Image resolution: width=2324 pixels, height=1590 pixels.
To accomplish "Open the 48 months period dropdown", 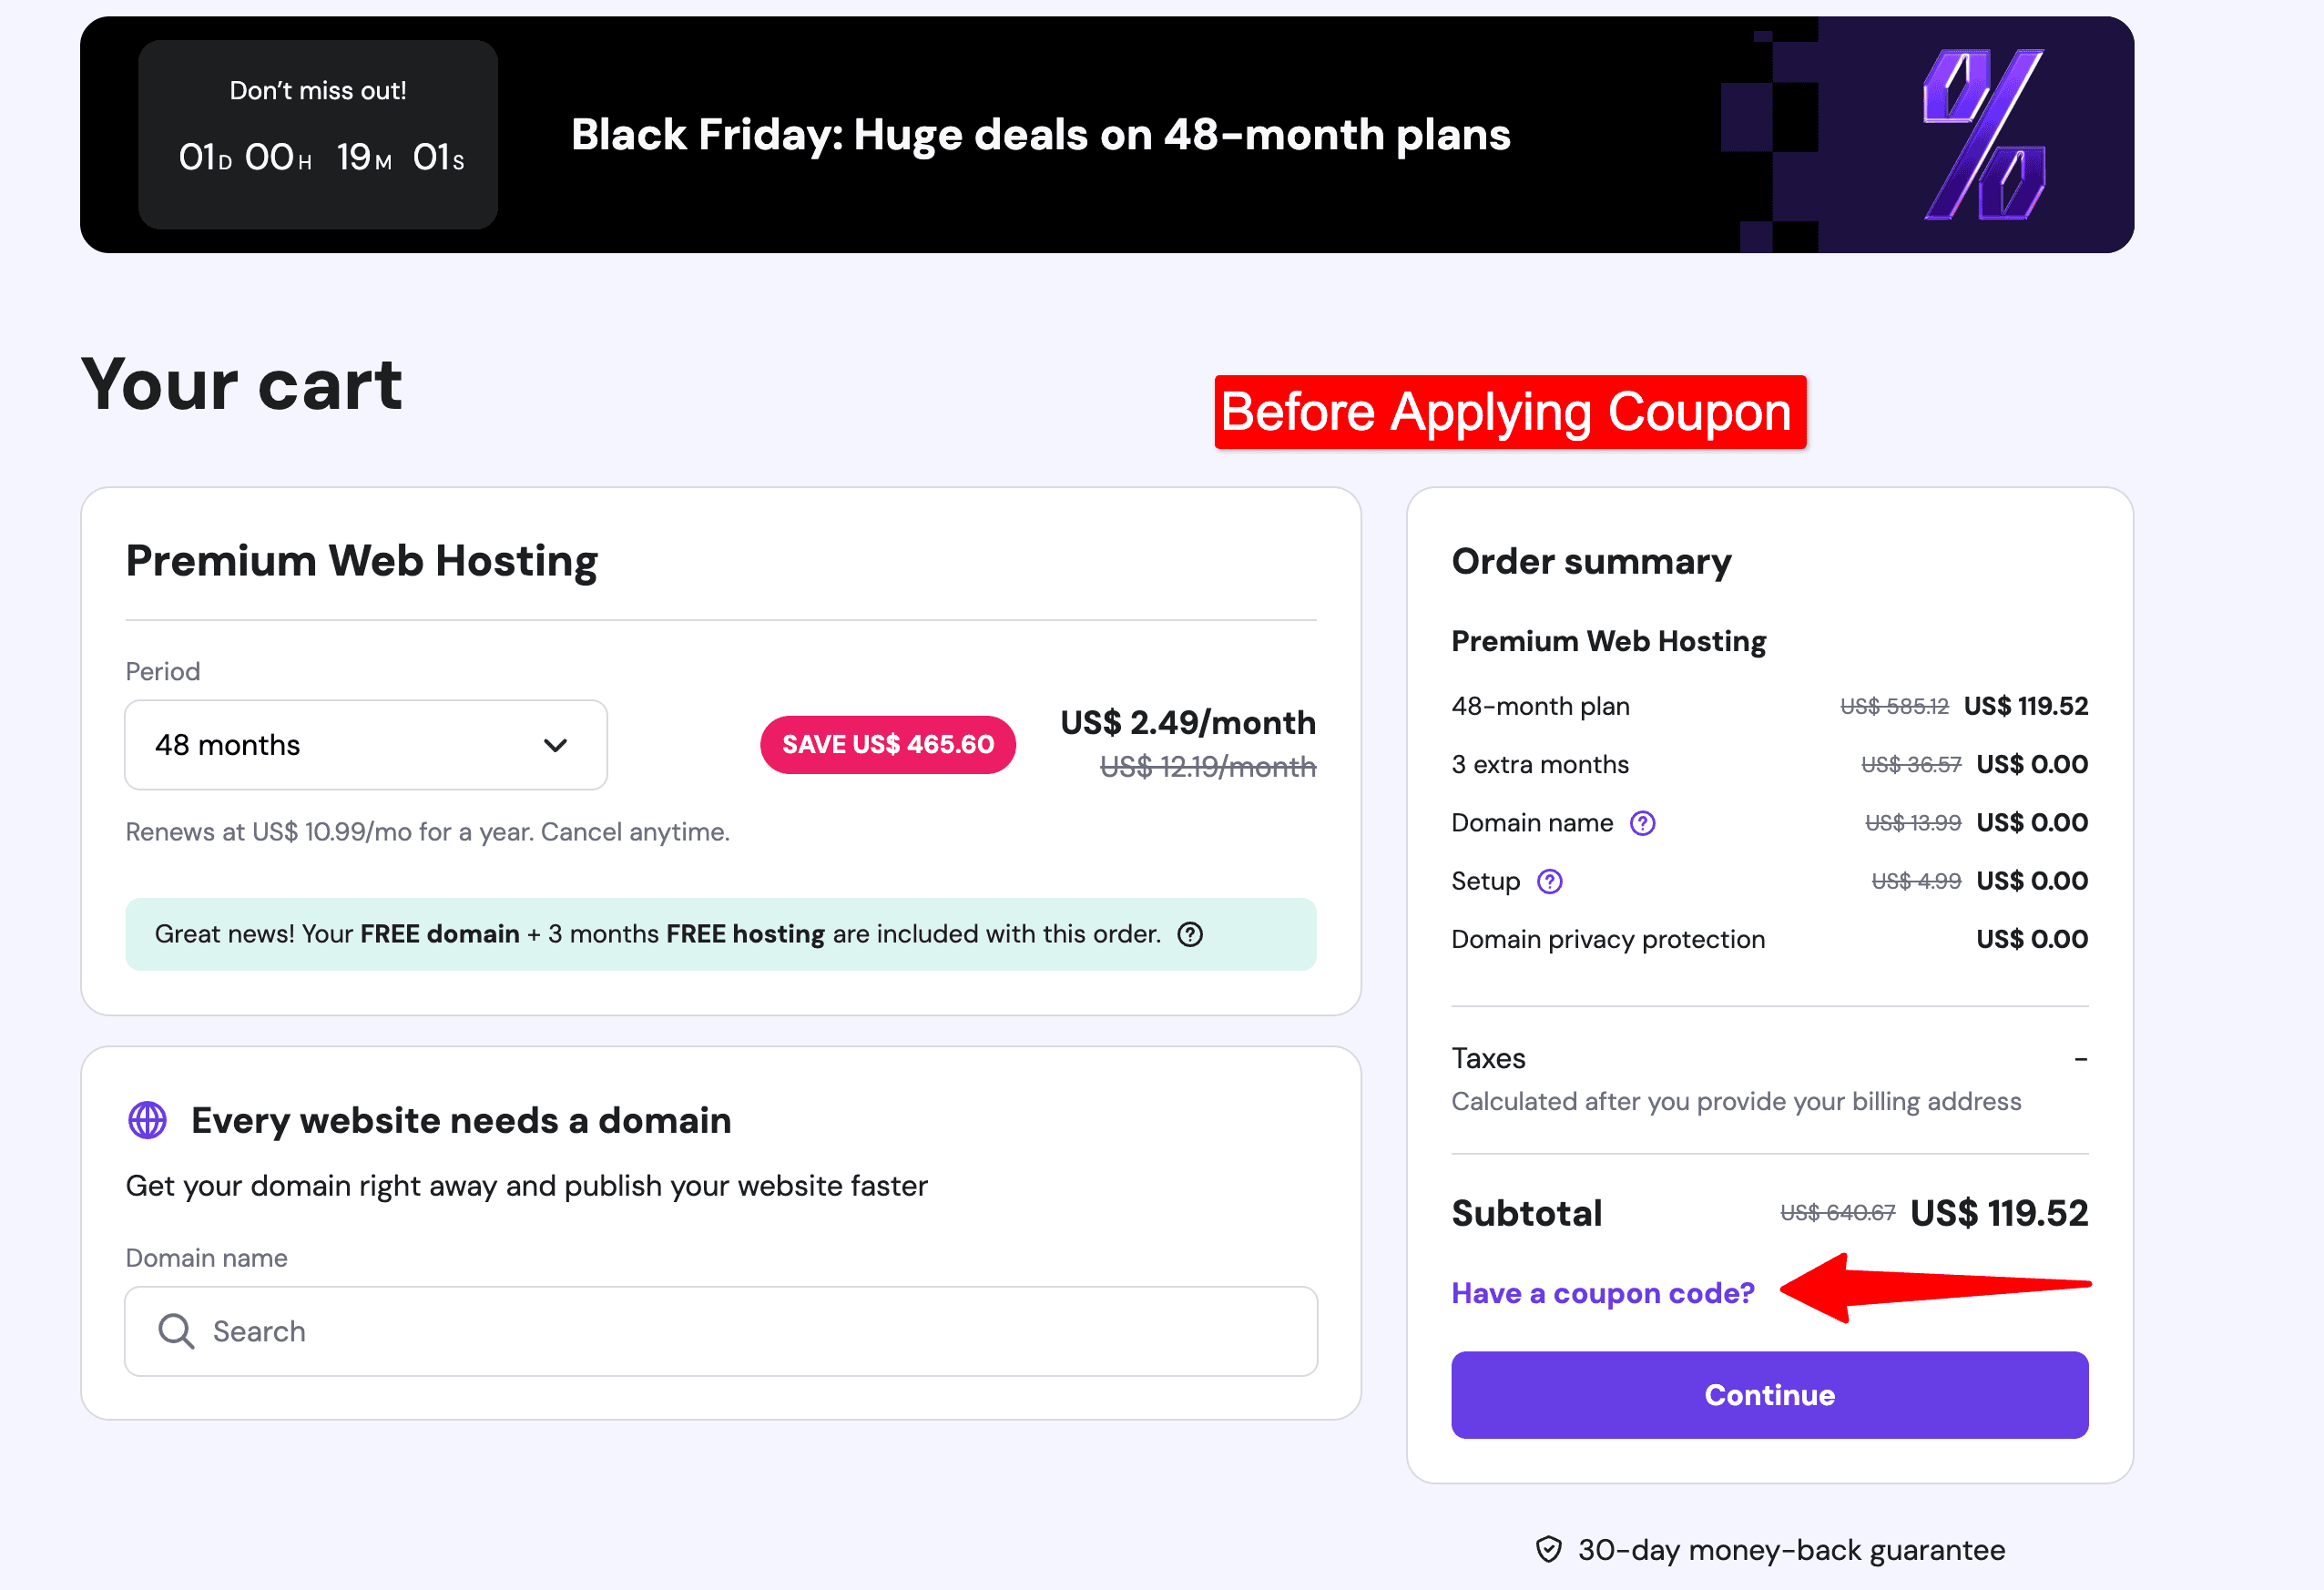I will 365,744.
